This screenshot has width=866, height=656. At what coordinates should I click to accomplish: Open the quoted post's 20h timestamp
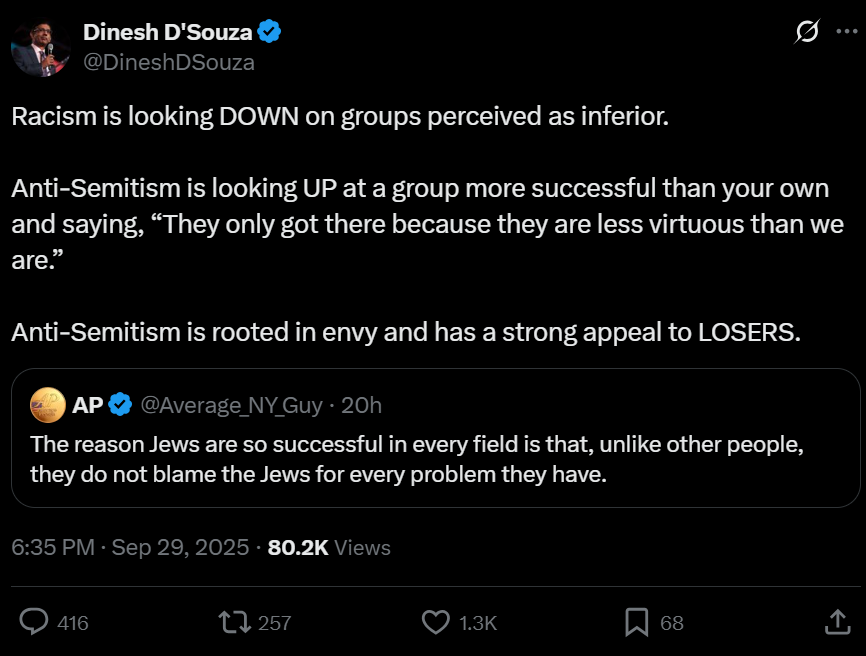pyautogui.click(x=361, y=405)
